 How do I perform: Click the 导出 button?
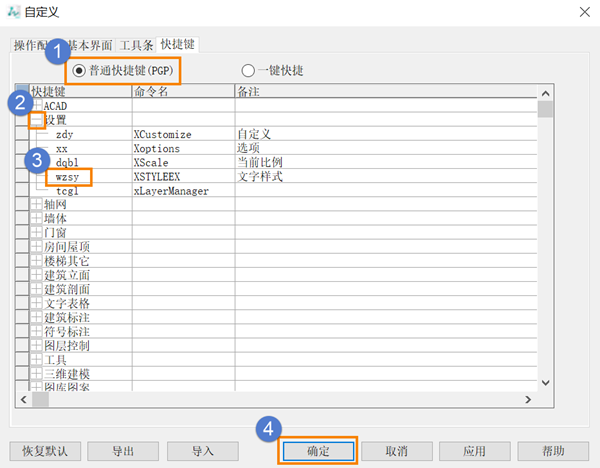coord(123,451)
